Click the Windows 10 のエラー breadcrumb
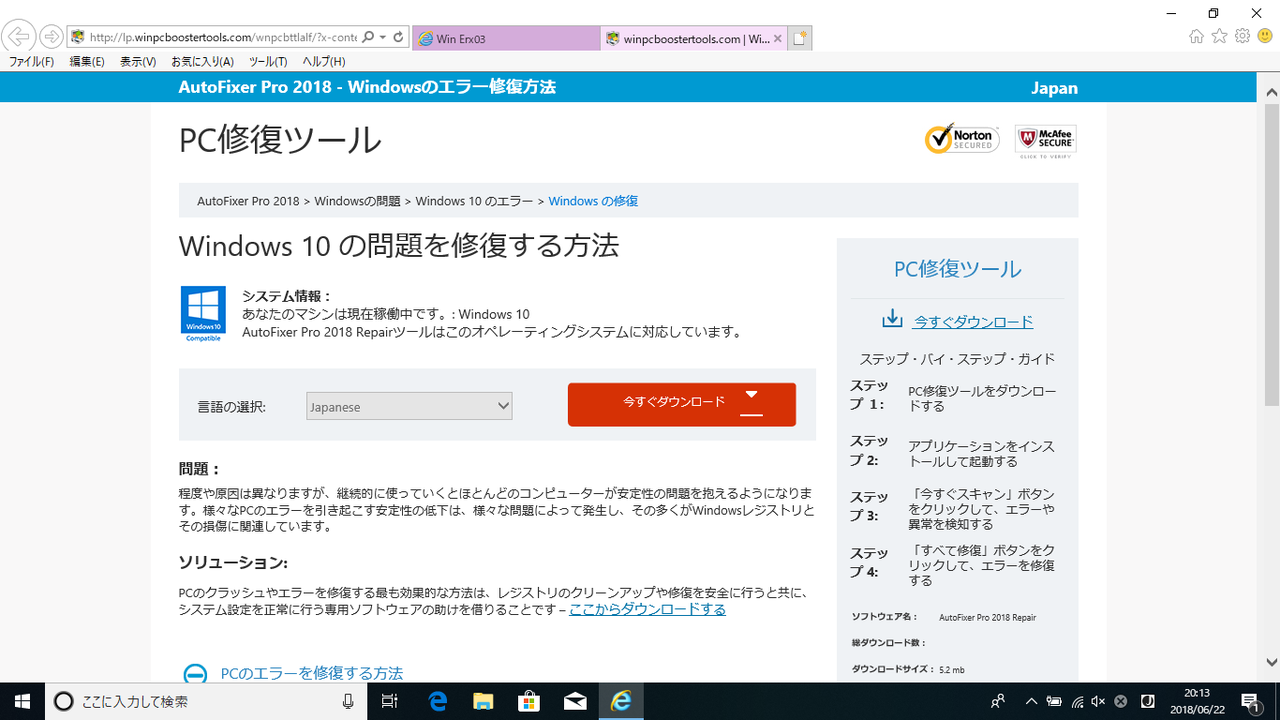The height and width of the screenshot is (720, 1280). 474,201
